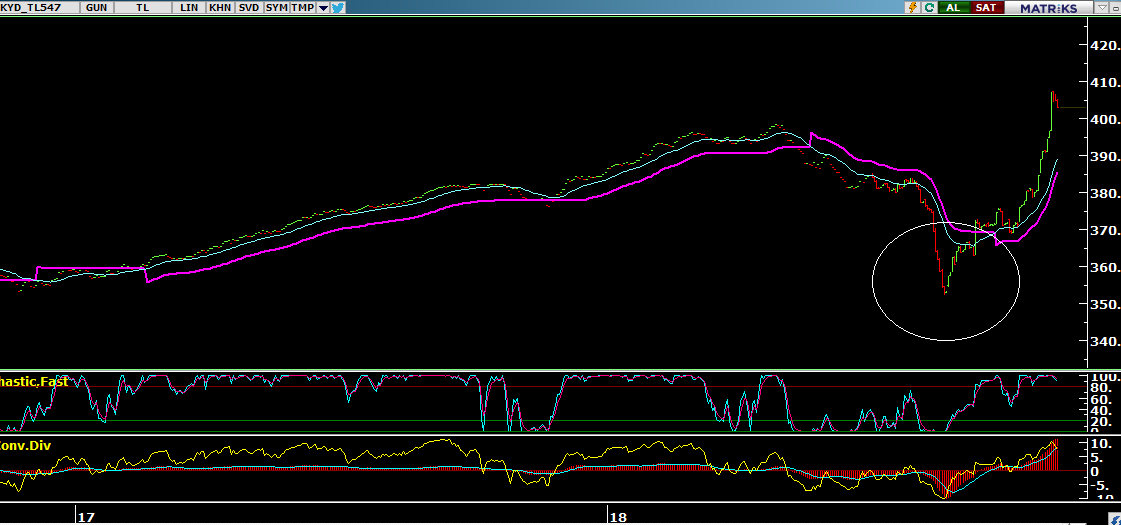This screenshot has width=1121, height=525.
Task: Click the green AL buy button
Action: coord(953,7)
